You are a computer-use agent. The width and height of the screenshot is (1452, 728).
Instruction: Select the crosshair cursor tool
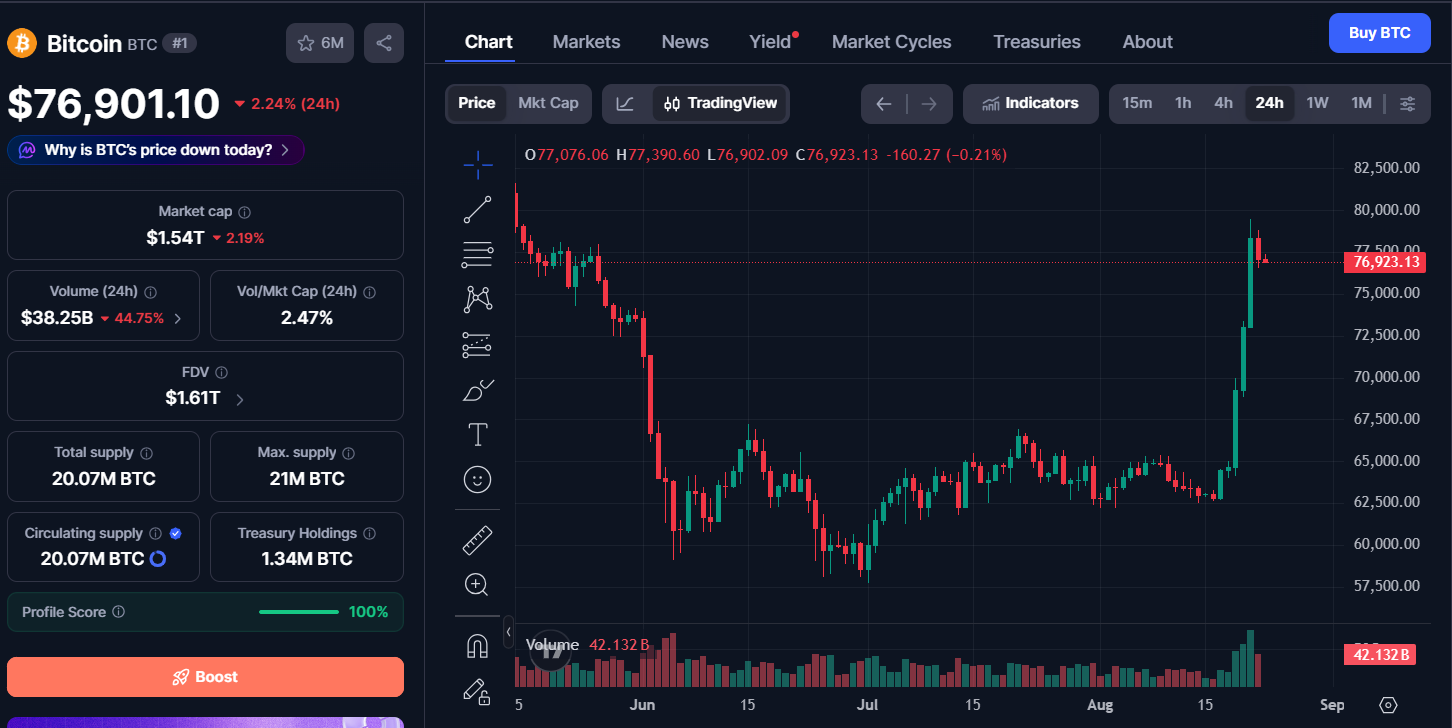coord(478,165)
